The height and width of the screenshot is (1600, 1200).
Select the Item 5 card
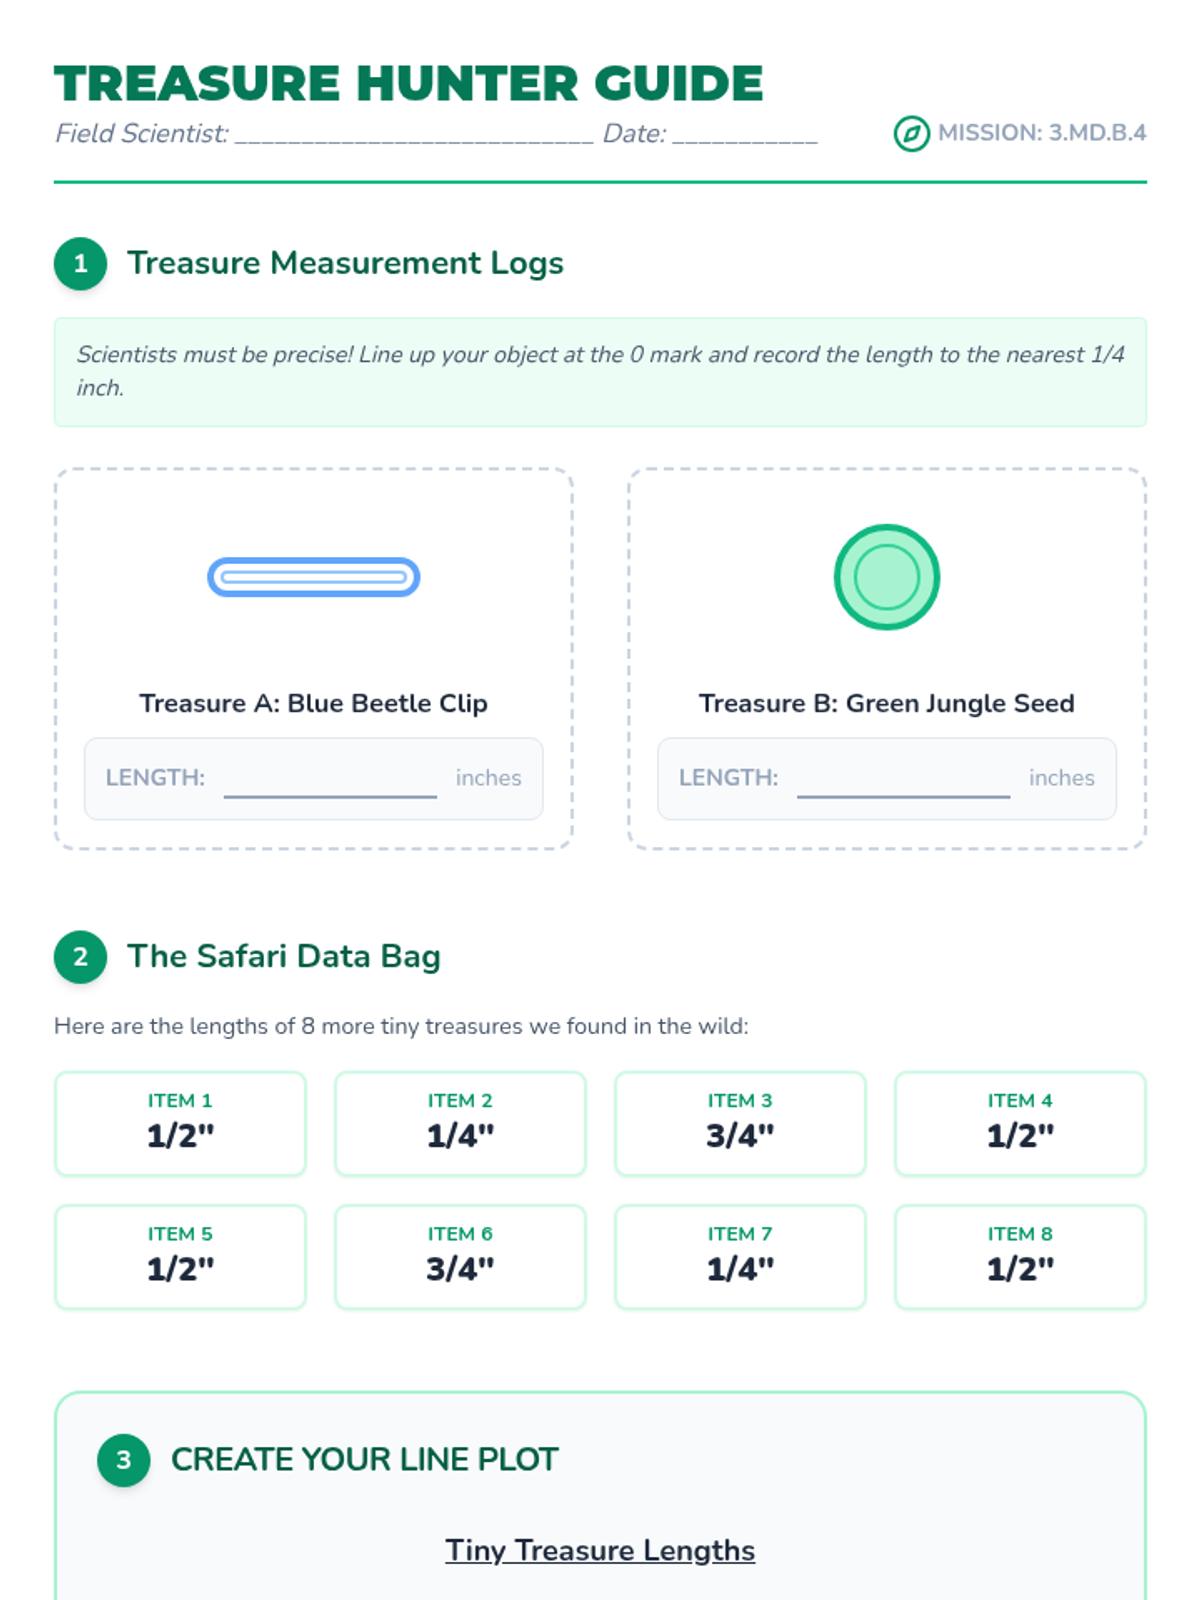(x=180, y=1257)
